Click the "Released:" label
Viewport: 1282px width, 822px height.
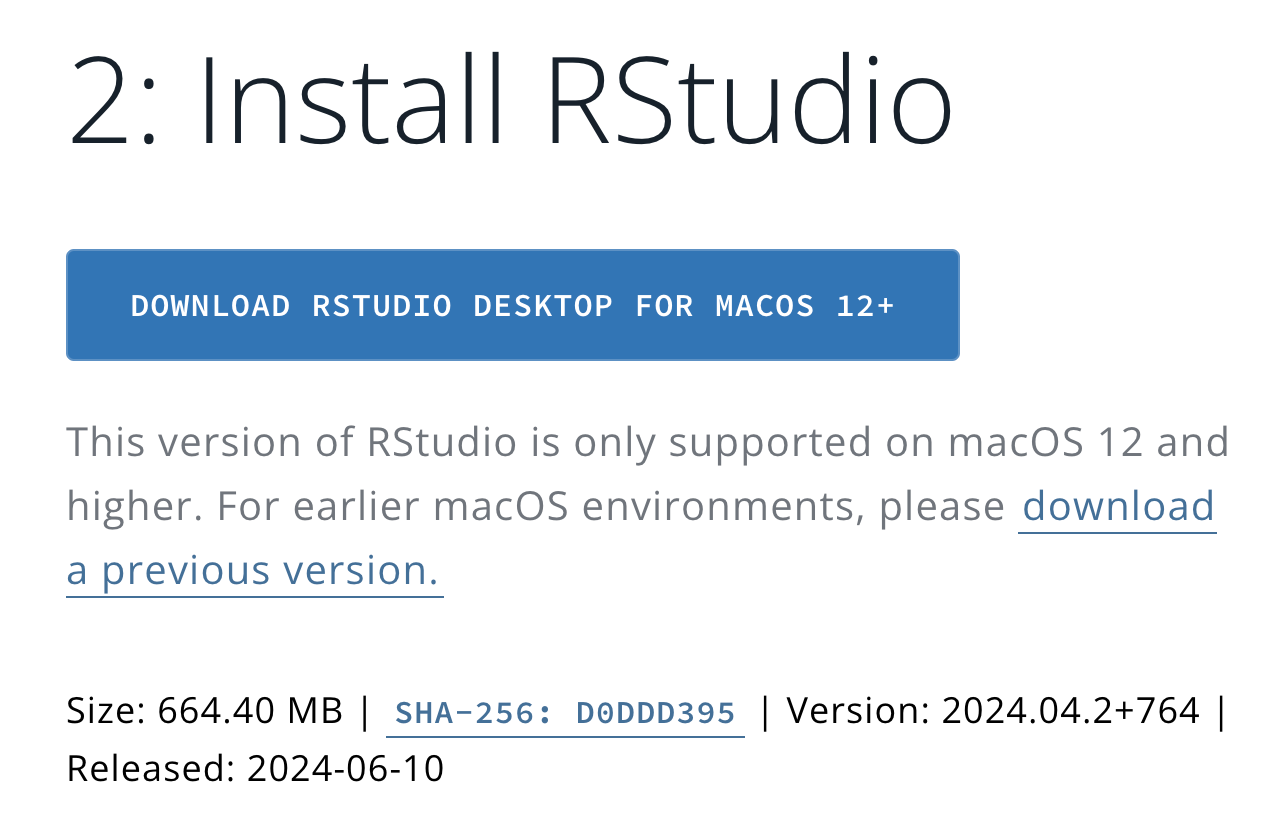[x=150, y=769]
